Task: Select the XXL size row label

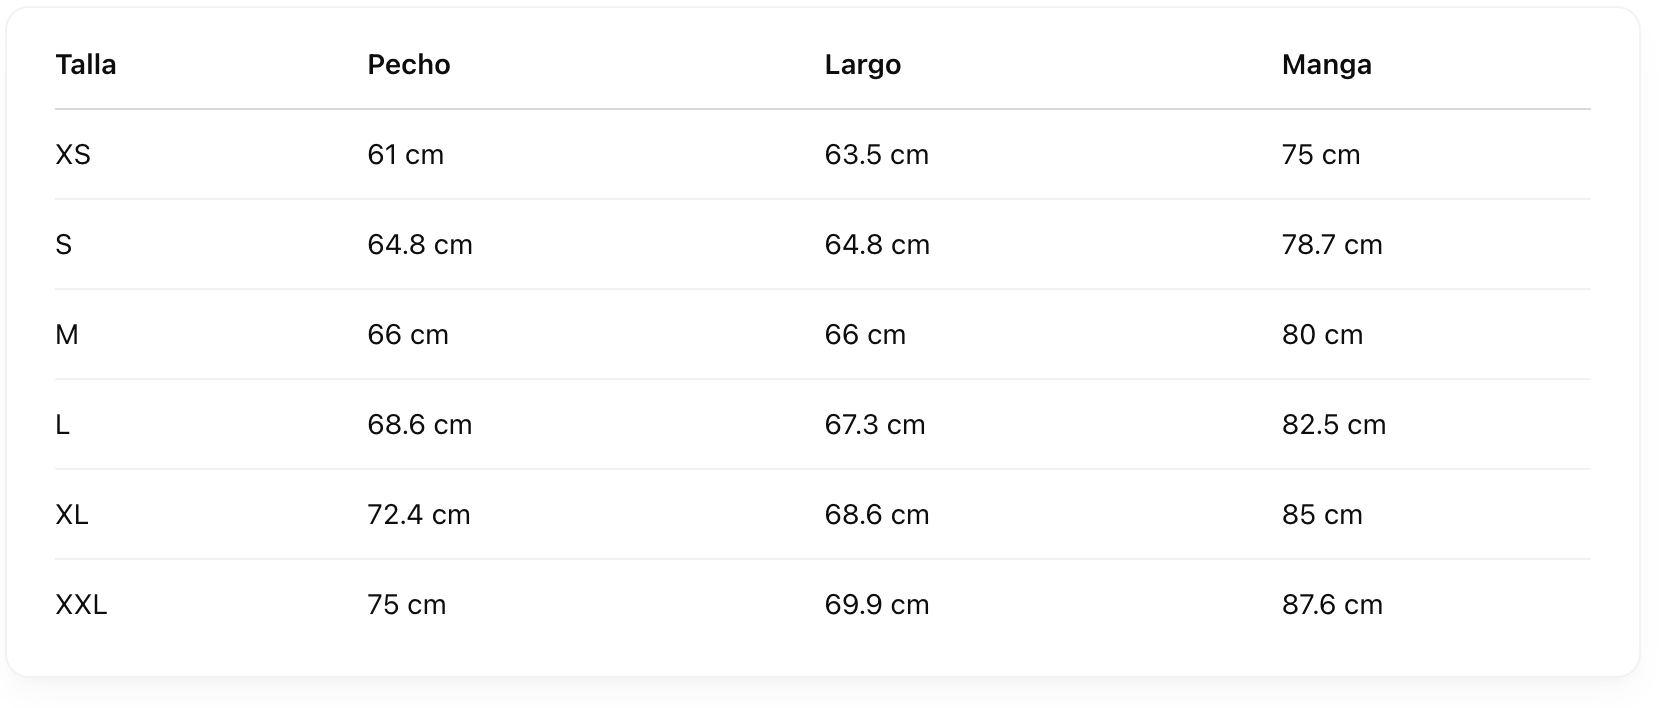Action: coord(81,605)
